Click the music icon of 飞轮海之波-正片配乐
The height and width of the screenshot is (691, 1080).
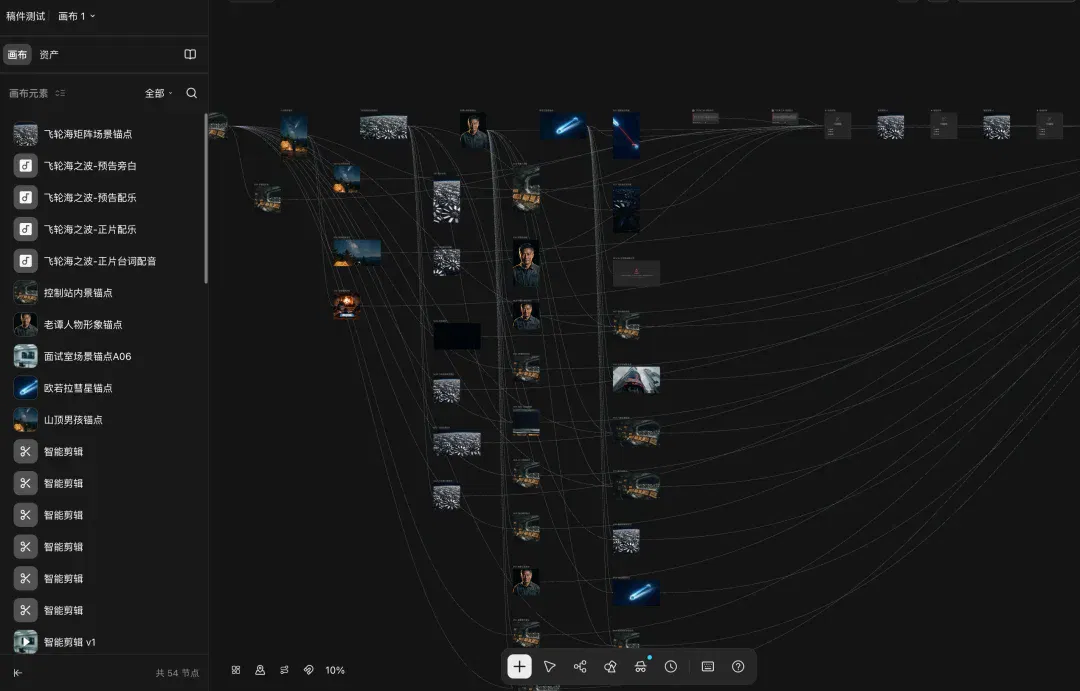[25, 229]
